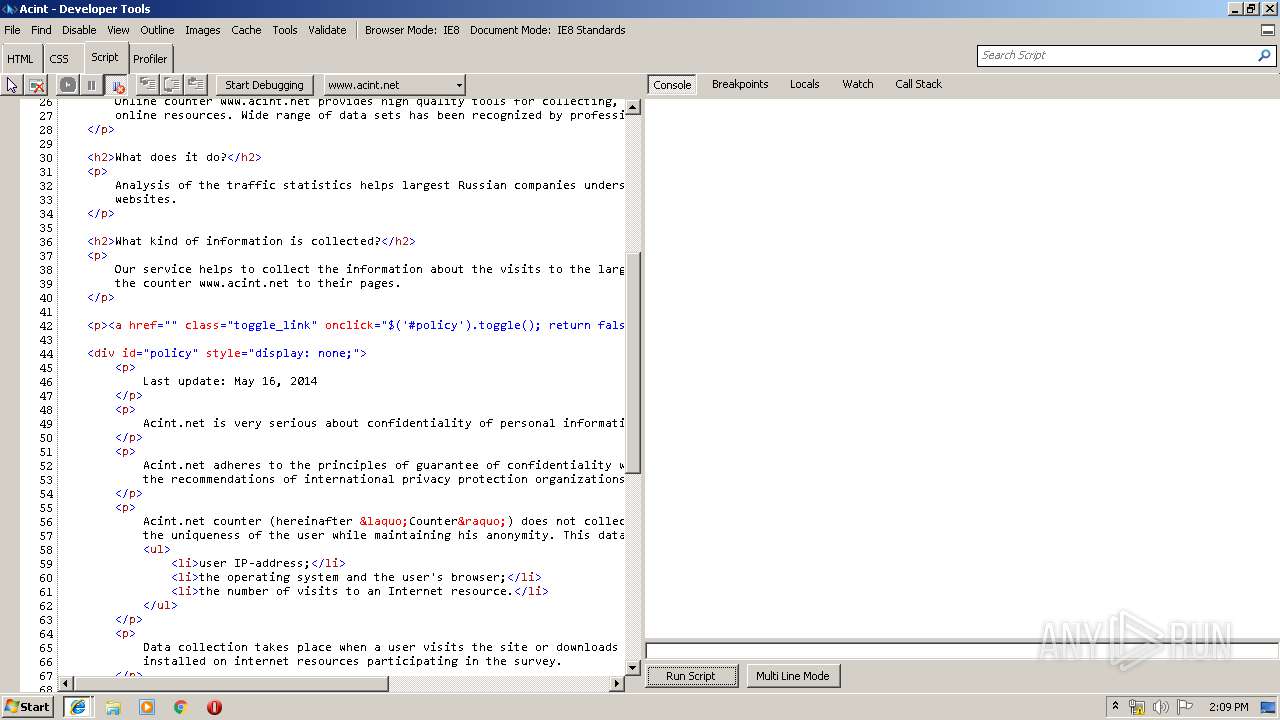Click the 'Last update: May 16, 2014' text
Viewport: 1280px width, 720px height.
[x=230, y=381]
